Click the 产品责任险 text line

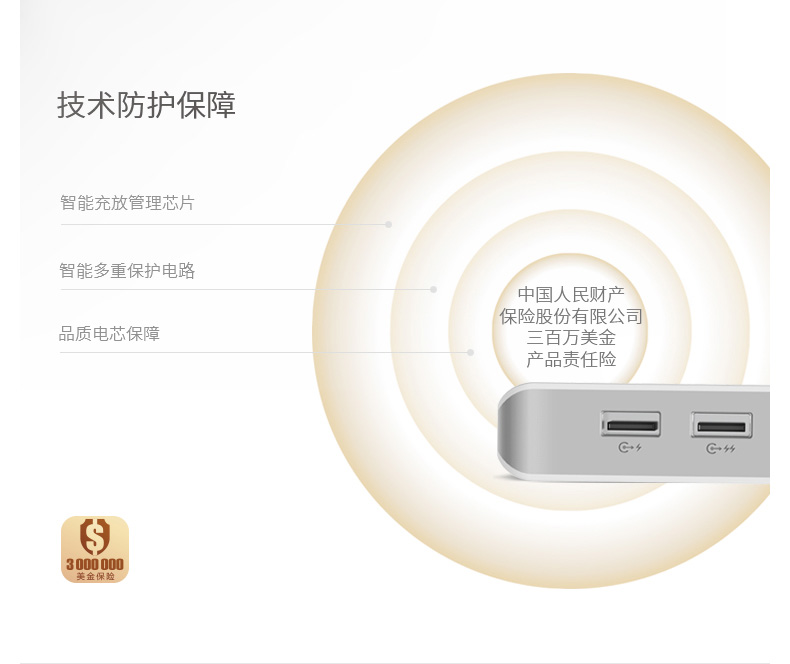[571, 359]
